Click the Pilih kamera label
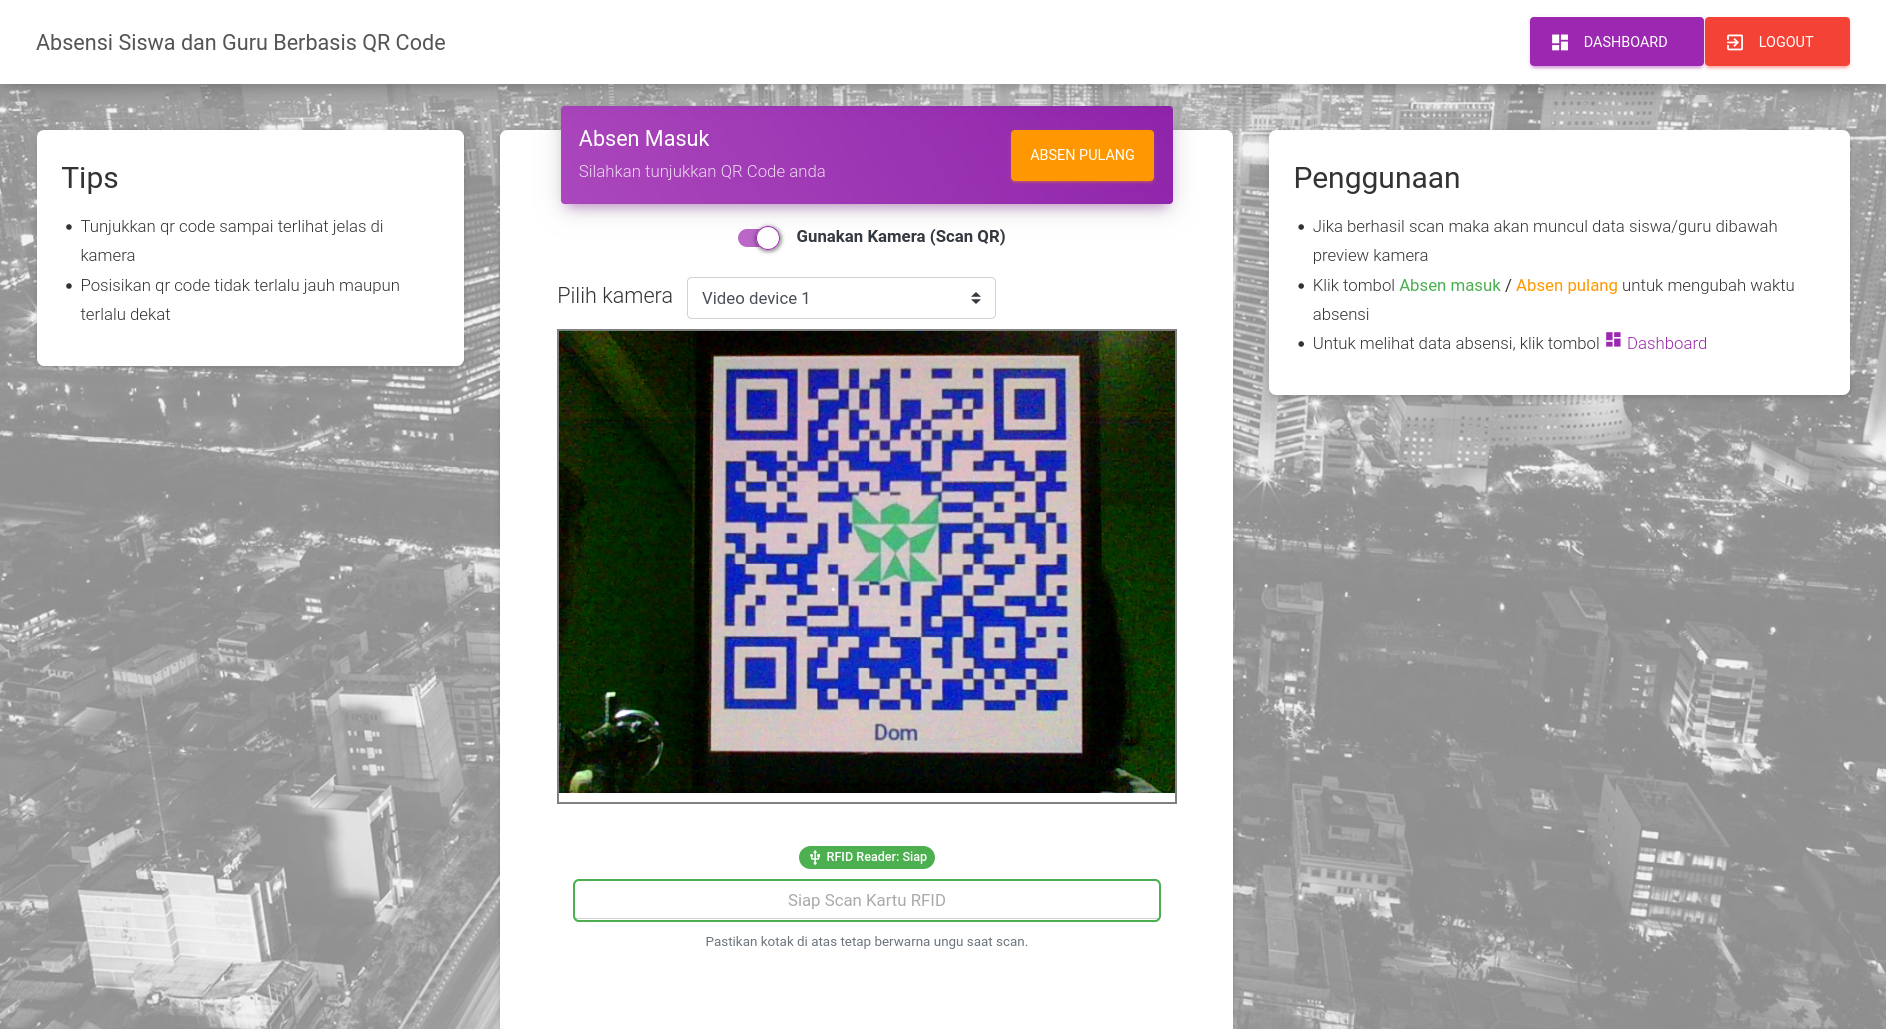 [x=615, y=296]
